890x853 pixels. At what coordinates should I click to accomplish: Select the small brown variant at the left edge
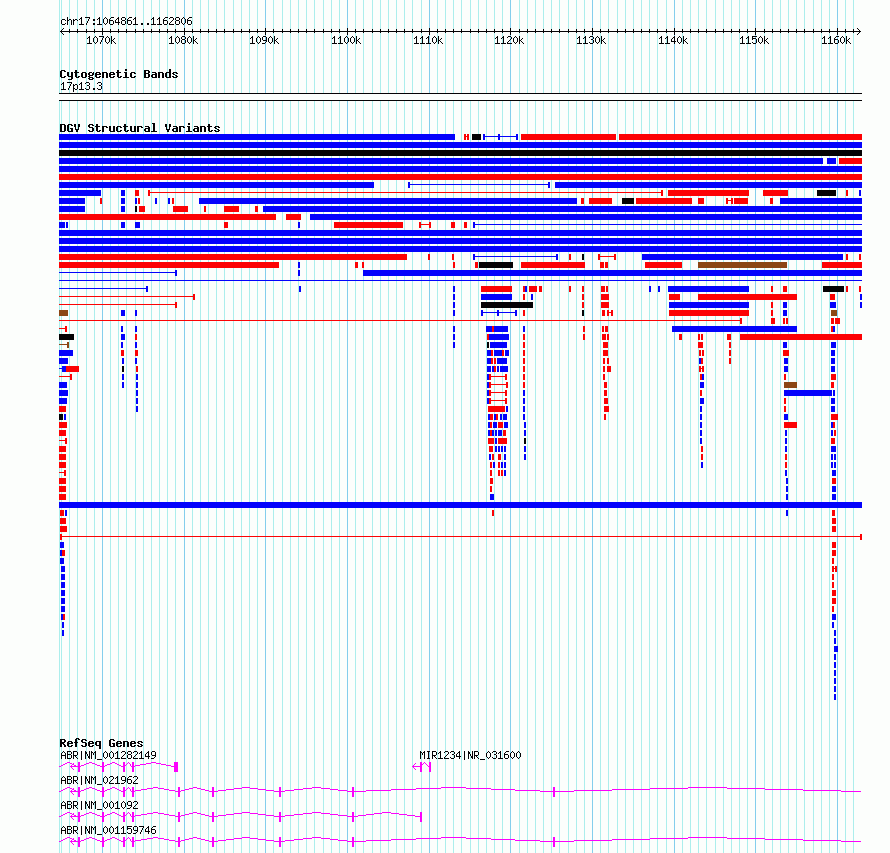64,313
